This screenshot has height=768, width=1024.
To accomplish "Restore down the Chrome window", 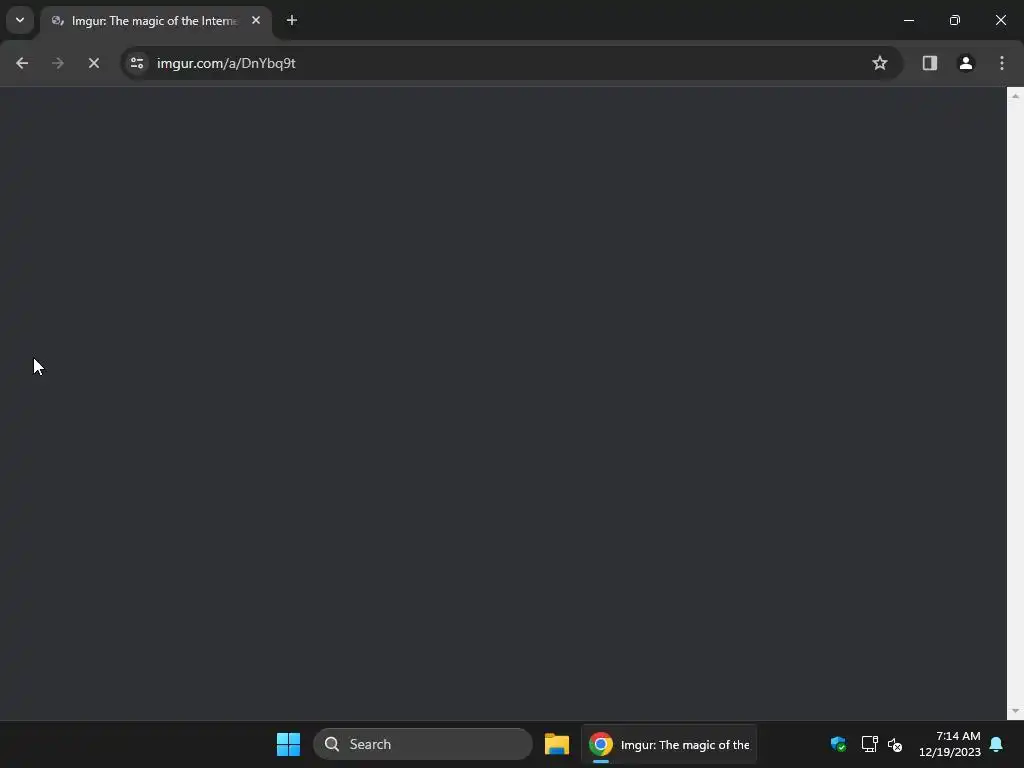I will click(x=955, y=20).
